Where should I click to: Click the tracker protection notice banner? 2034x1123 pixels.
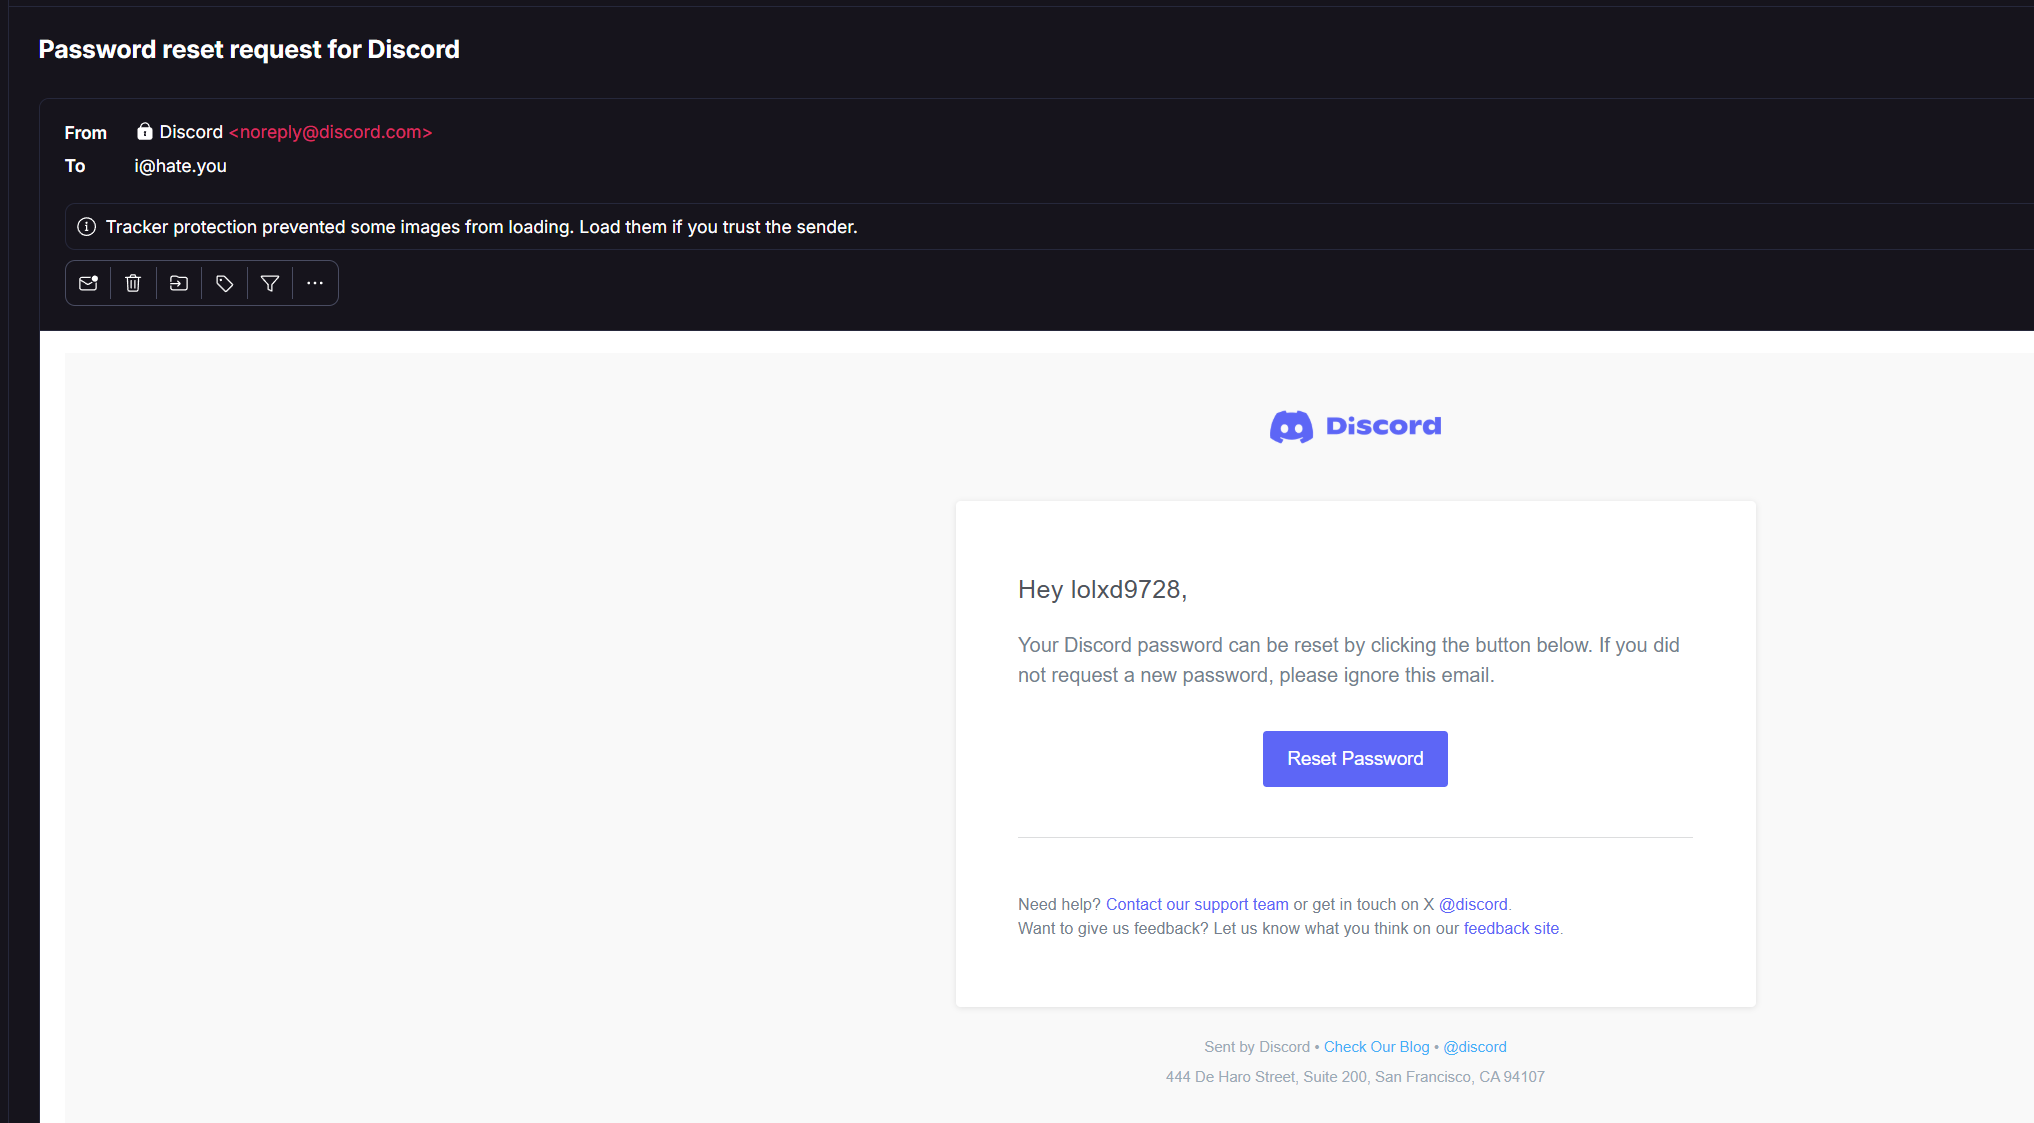coord(481,227)
